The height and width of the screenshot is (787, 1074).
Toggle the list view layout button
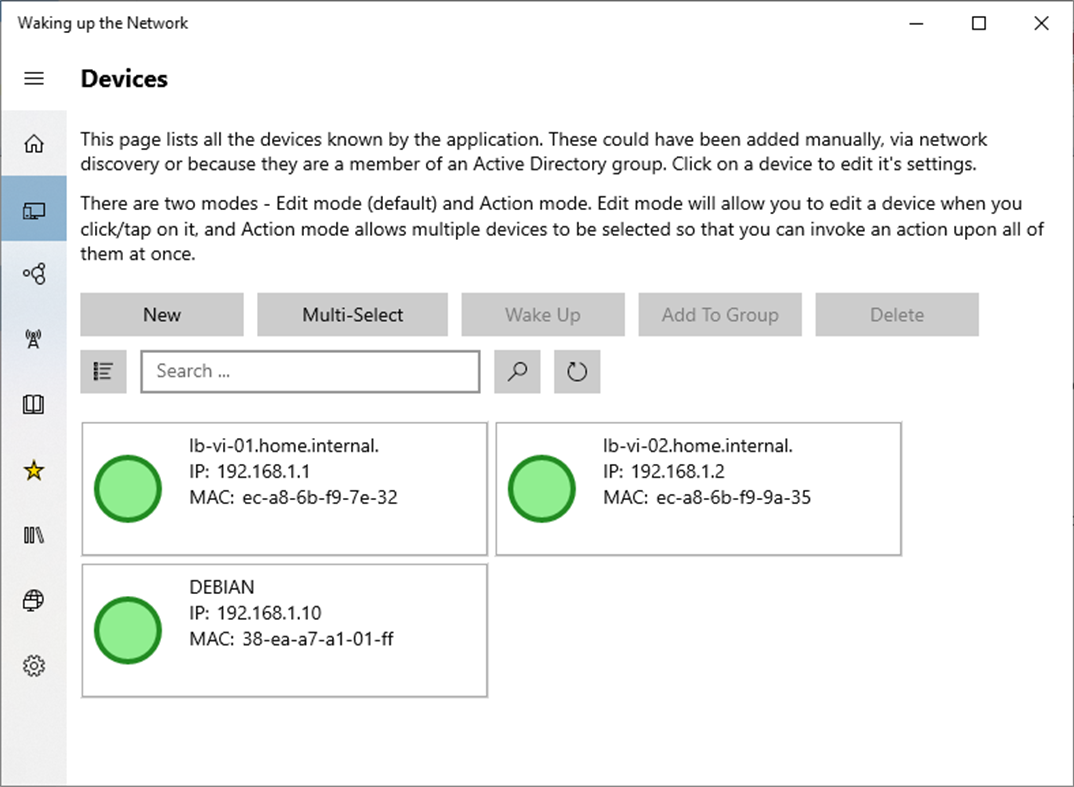[103, 372]
